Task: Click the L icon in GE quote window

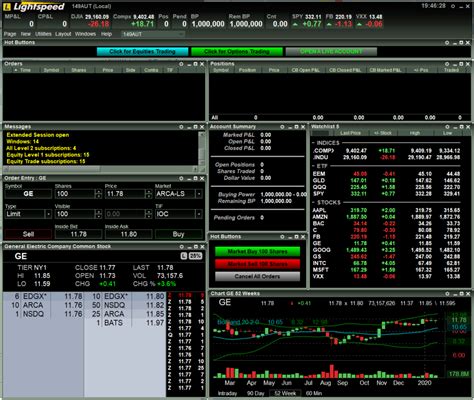Action: pos(184,256)
